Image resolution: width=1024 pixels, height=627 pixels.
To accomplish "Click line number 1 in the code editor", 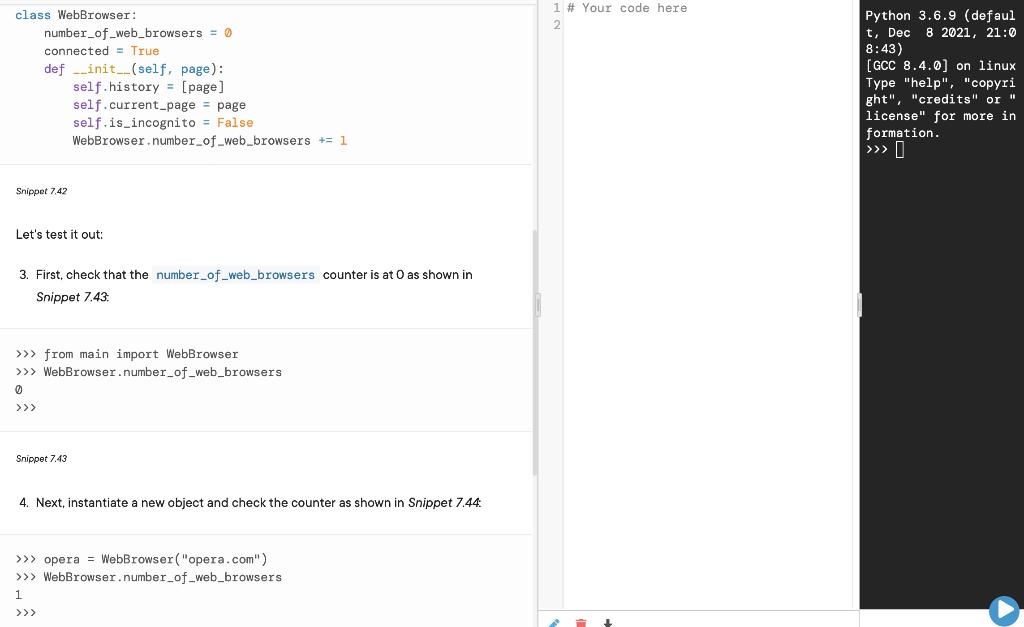I will tap(556, 8).
